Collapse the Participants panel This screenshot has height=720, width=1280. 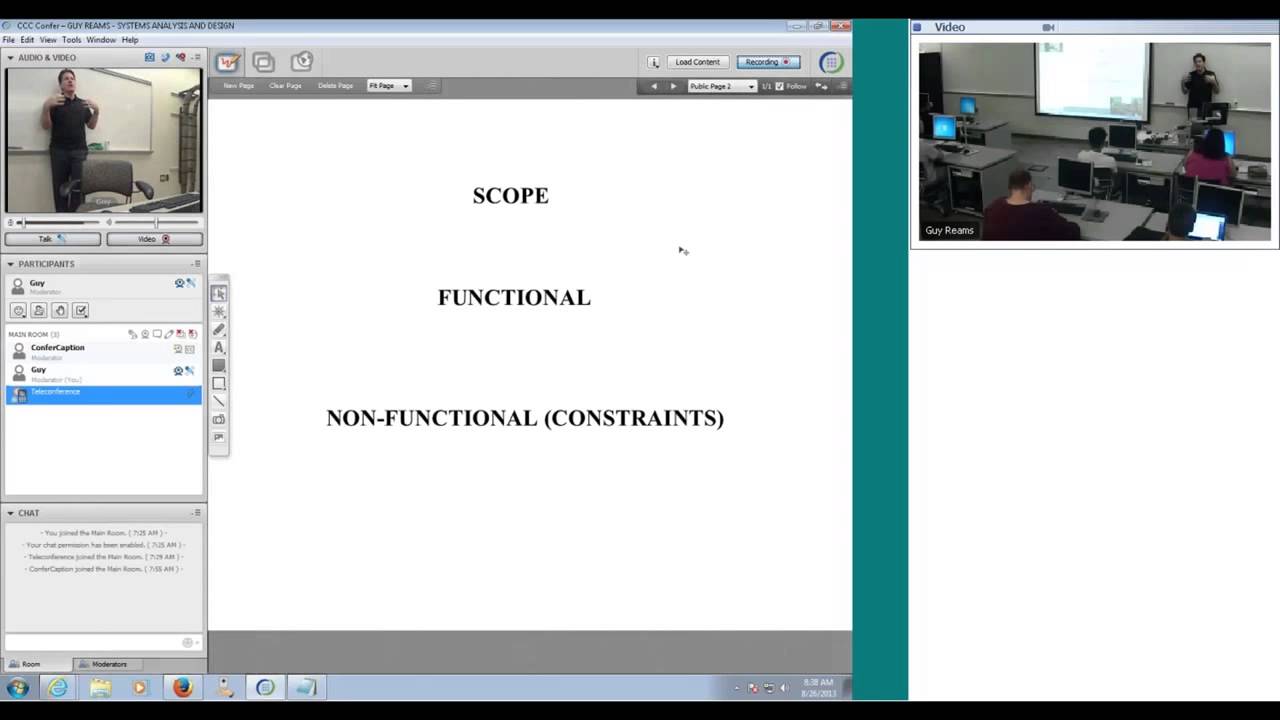10,264
